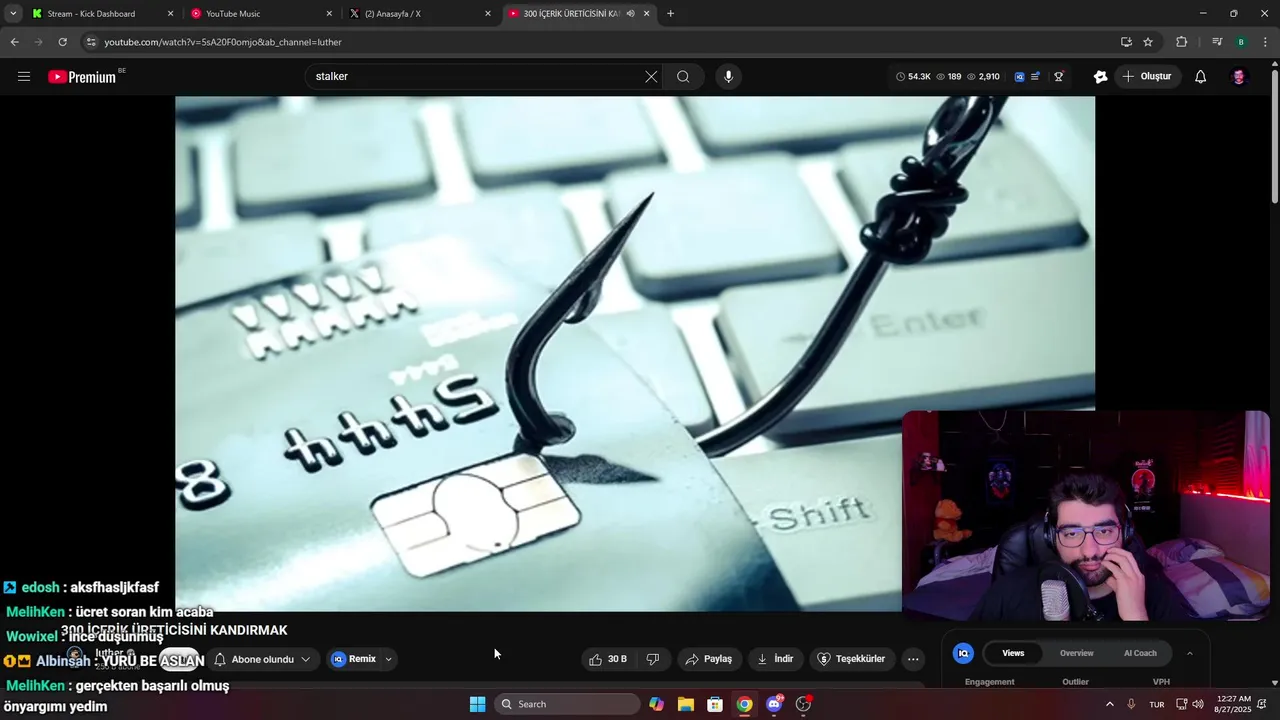Select the Views tab in vidIQ

pos(1013,653)
